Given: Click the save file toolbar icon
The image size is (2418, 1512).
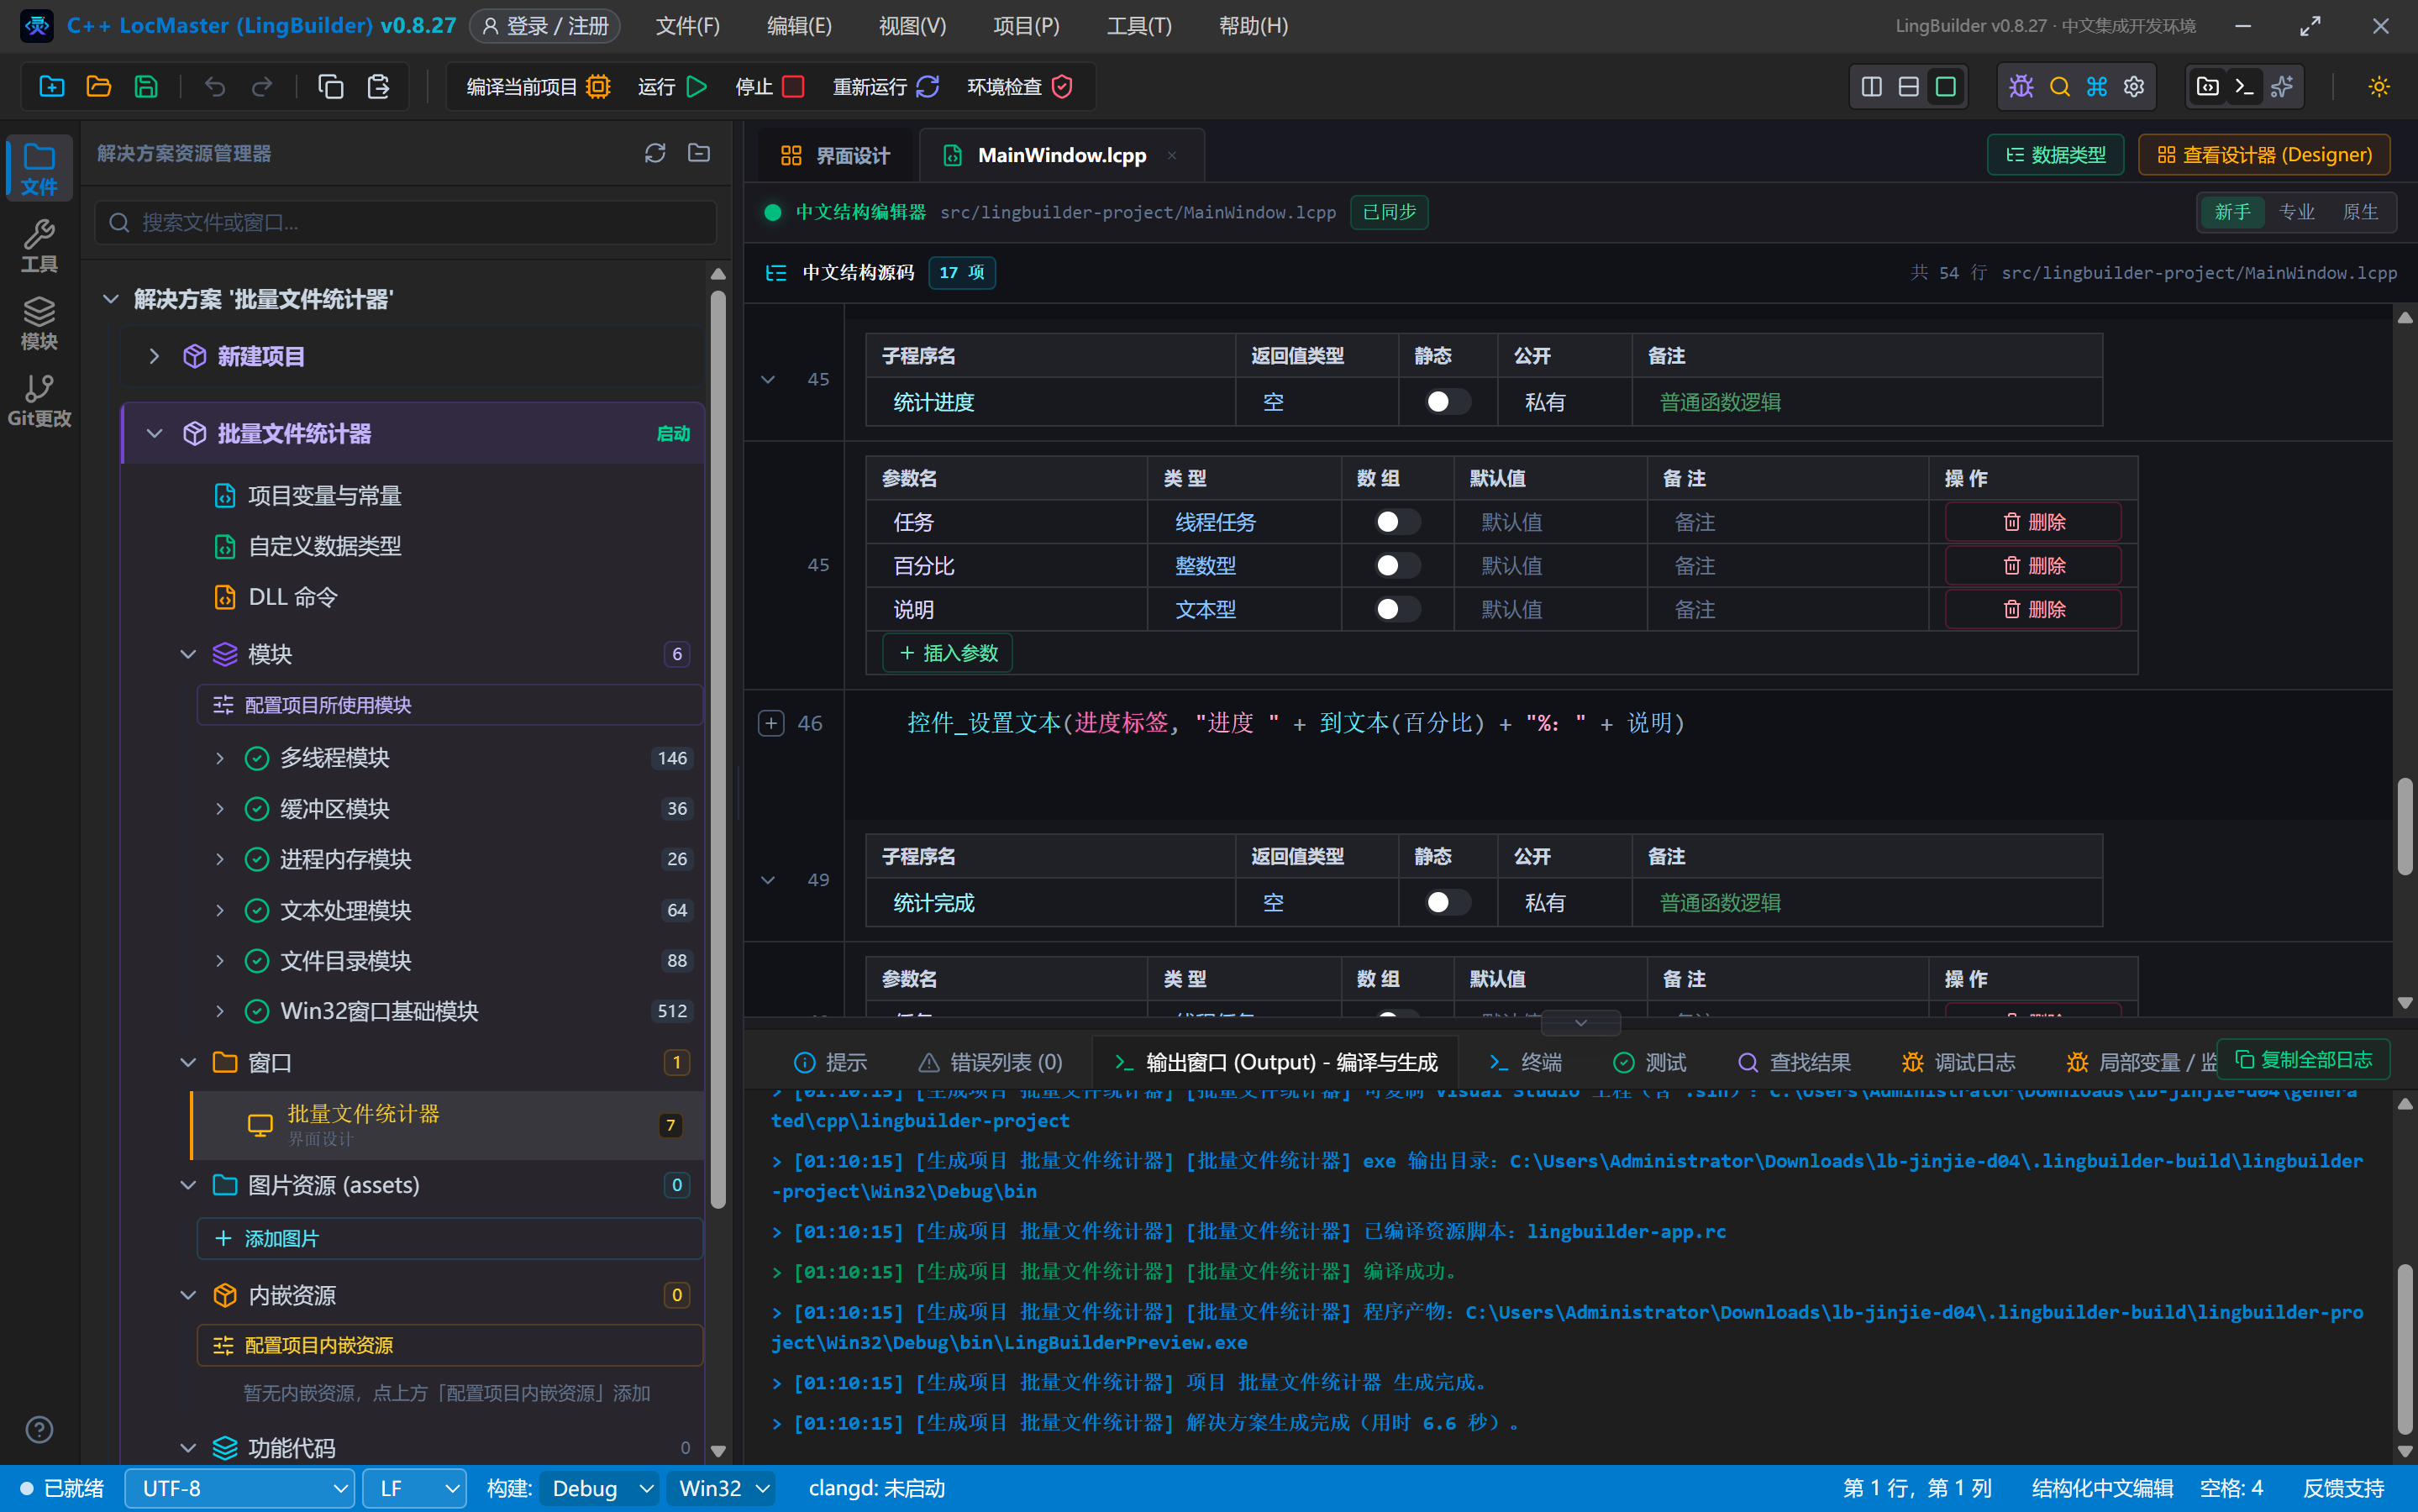Looking at the screenshot, I should [146, 87].
